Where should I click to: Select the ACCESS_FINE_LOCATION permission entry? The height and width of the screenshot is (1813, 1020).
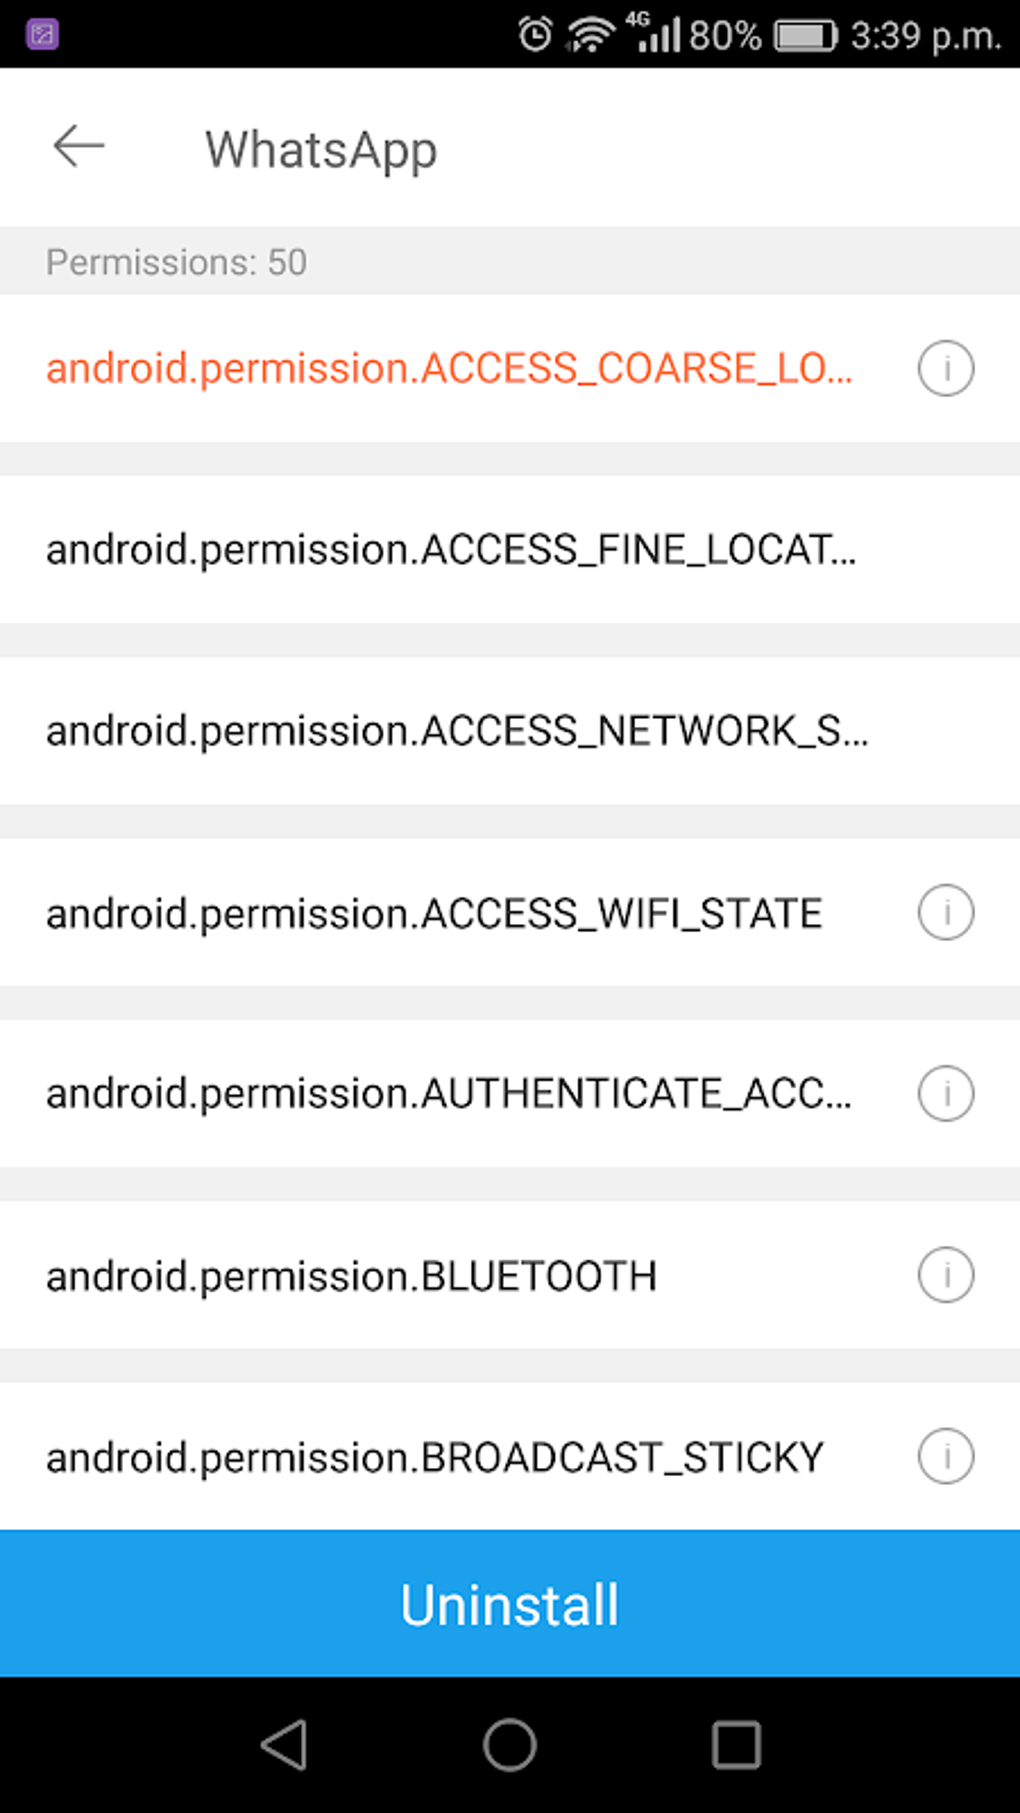point(451,549)
